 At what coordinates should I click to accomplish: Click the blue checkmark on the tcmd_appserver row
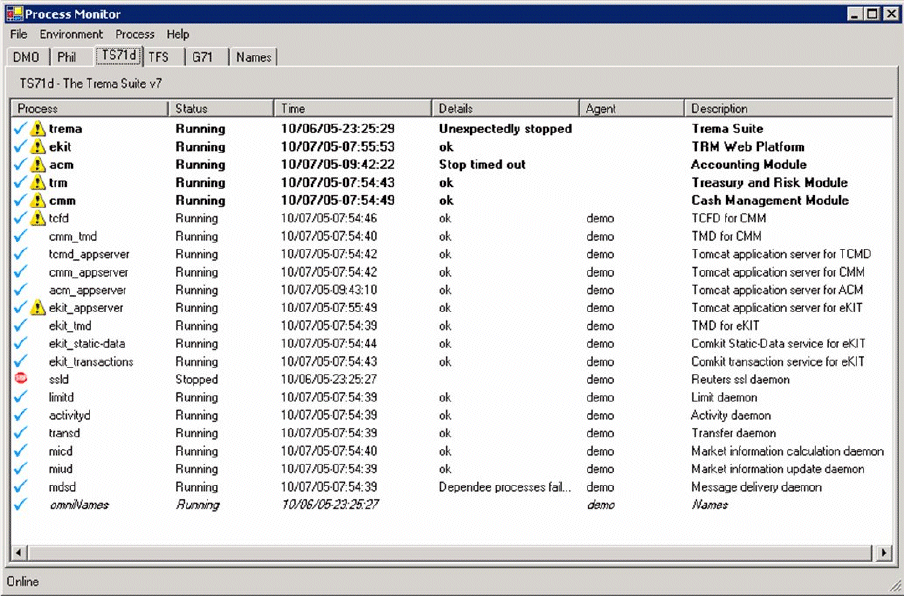(21, 254)
